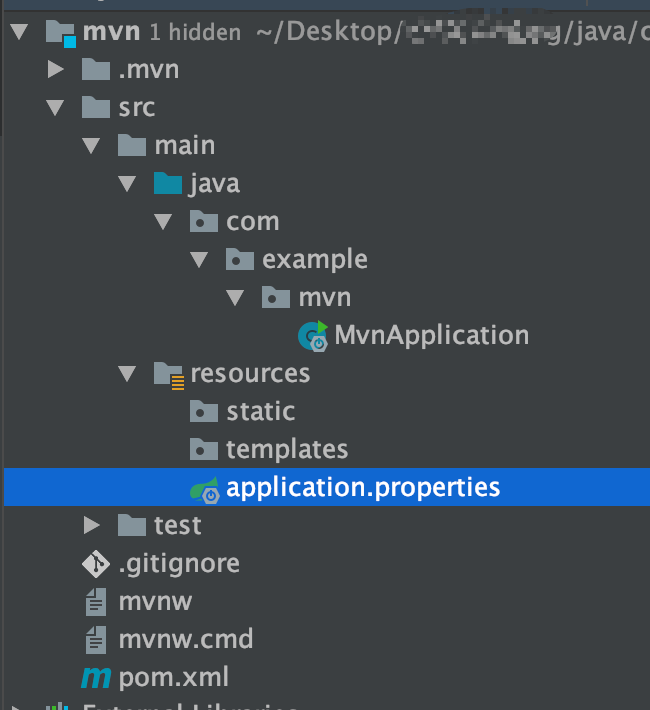Select the .gitignore file name
Image resolution: width=650 pixels, height=710 pixels.
coord(179,564)
